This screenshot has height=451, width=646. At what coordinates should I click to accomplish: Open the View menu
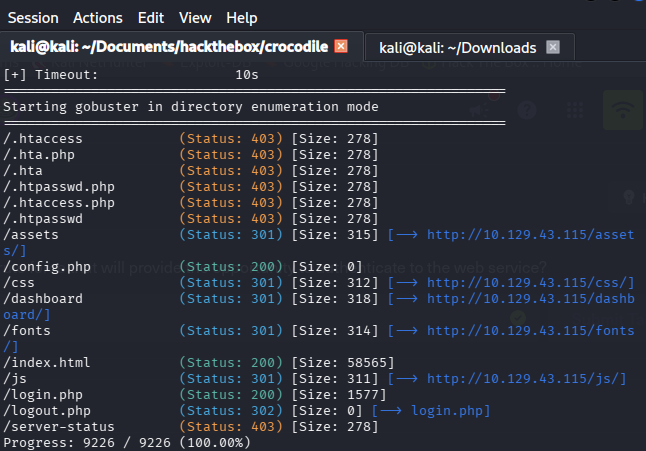tap(195, 18)
